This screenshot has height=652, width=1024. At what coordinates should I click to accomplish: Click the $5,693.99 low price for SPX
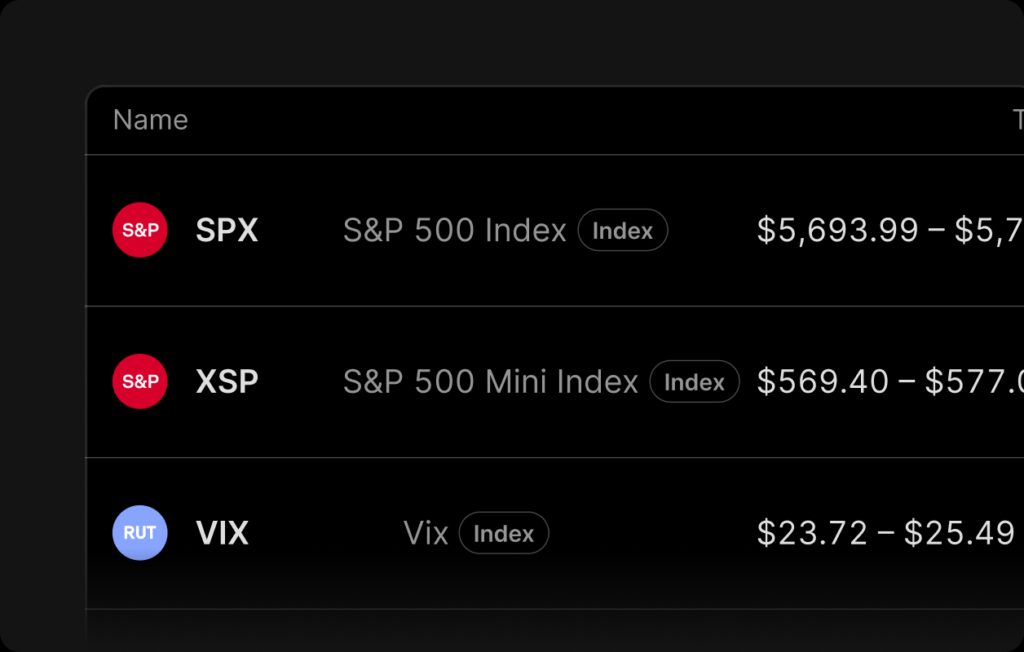837,230
